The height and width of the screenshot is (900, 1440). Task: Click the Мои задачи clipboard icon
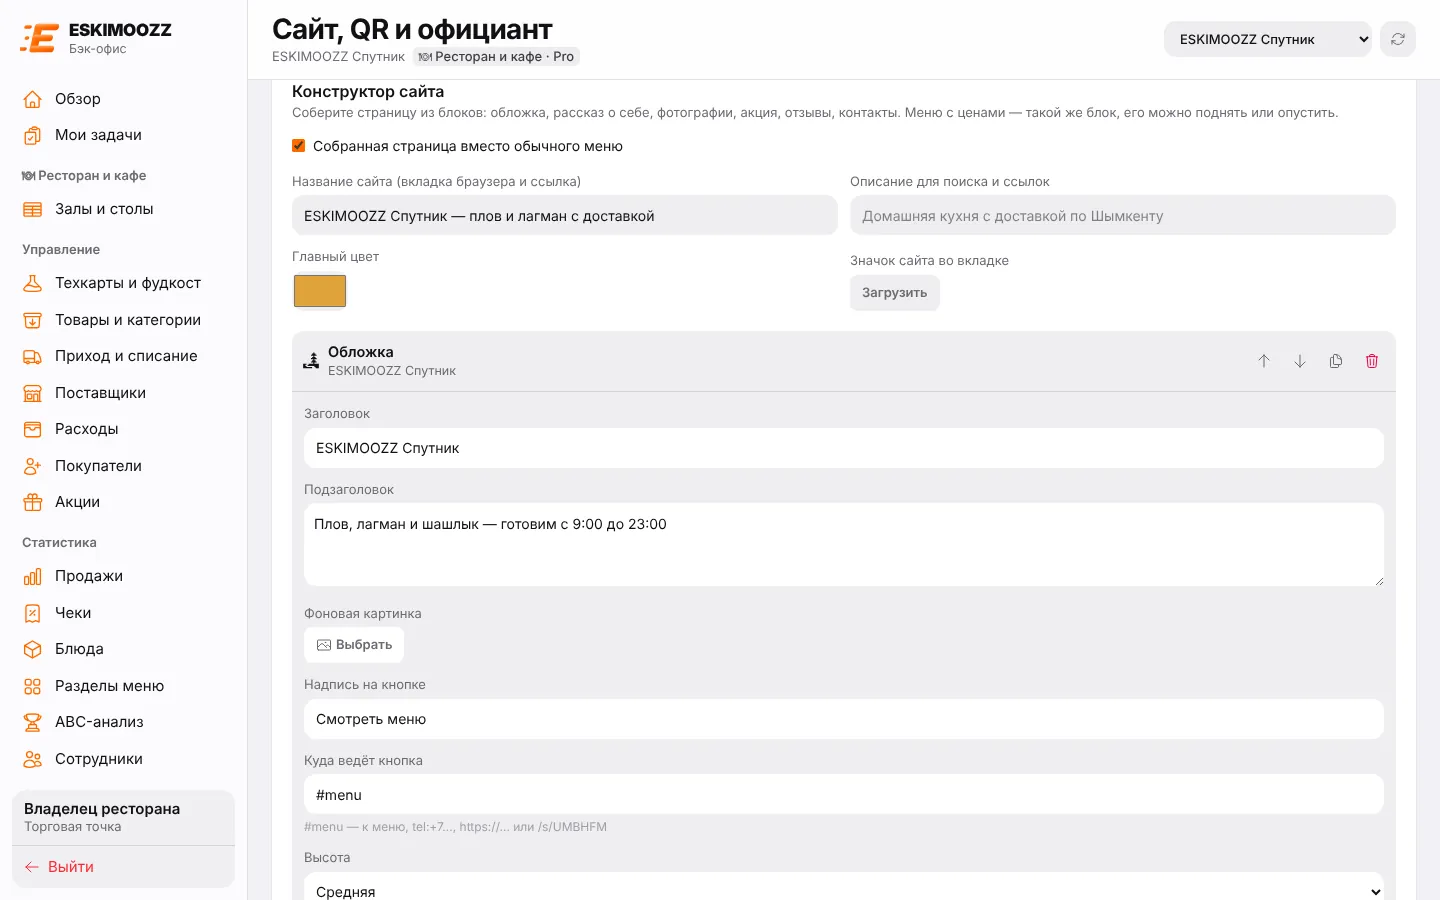[33, 135]
